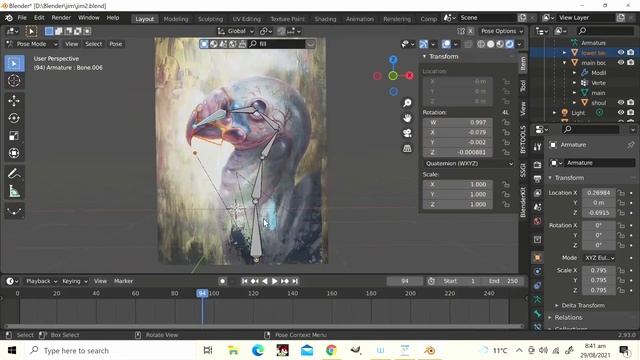Click the zoom viewport magnifier icon
The image size is (640, 360).
(x=407, y=103)
